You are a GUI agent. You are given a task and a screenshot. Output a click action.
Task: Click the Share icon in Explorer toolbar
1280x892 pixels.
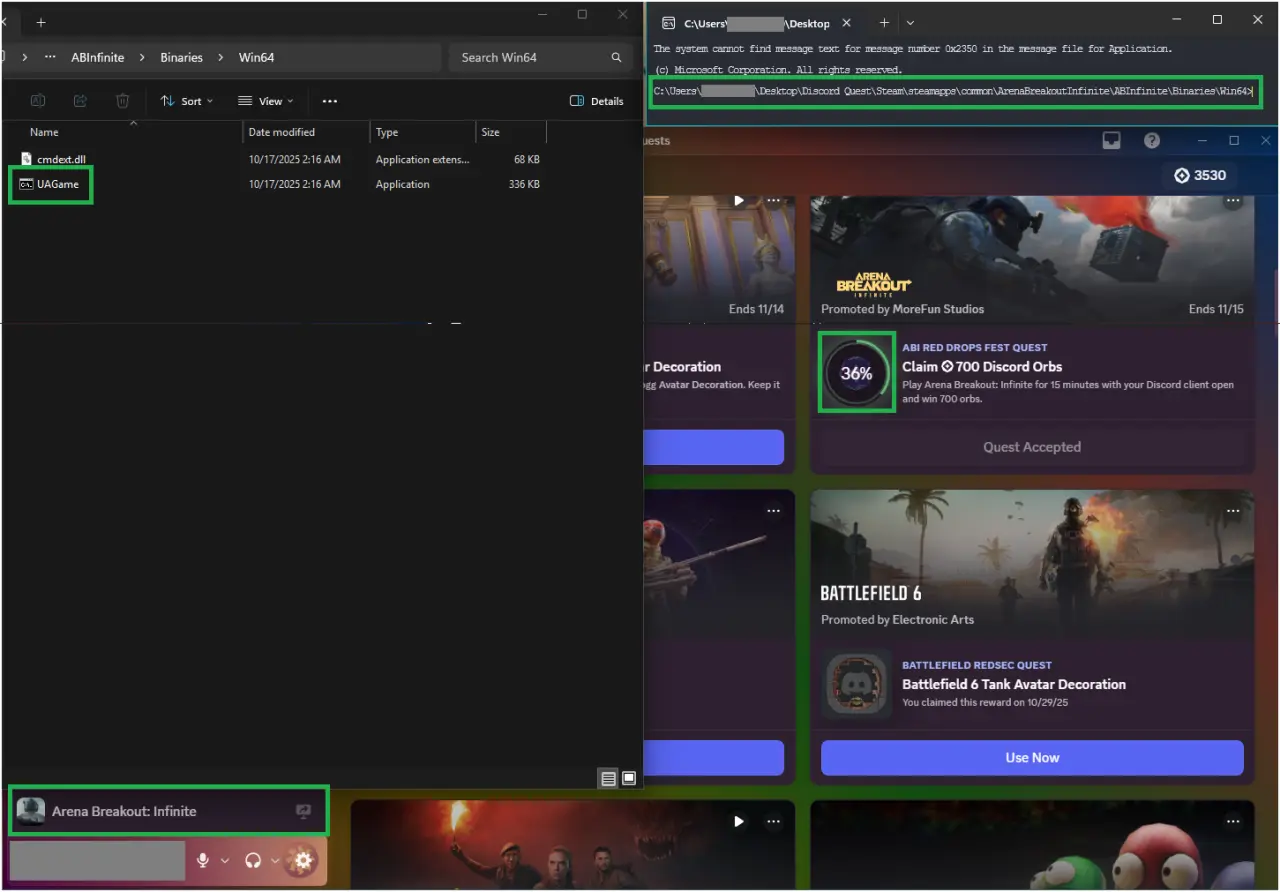pos(80,101)
